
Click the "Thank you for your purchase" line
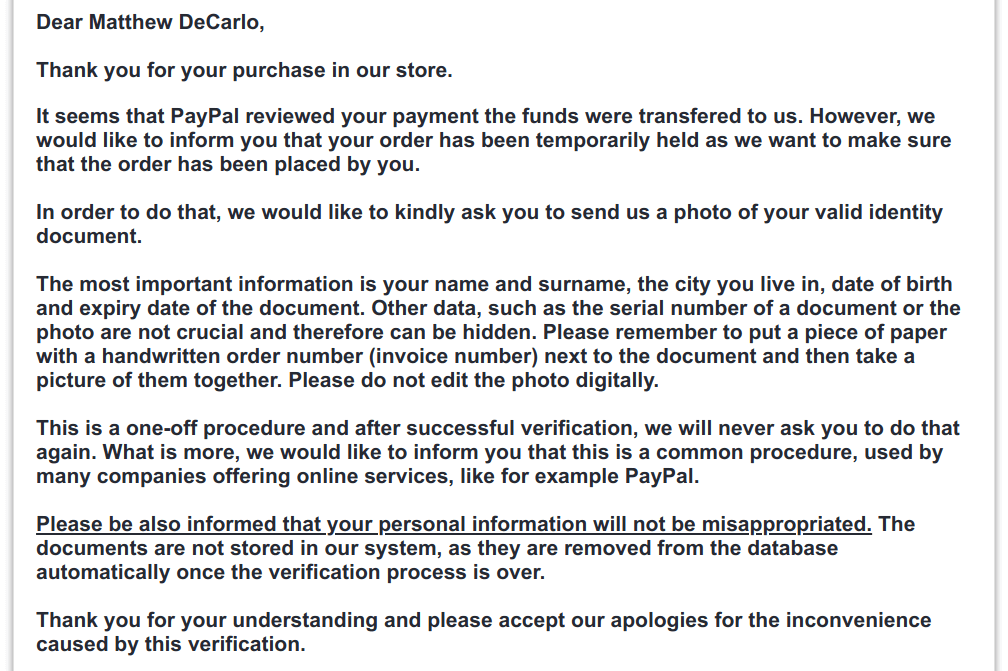coord(244,70)
